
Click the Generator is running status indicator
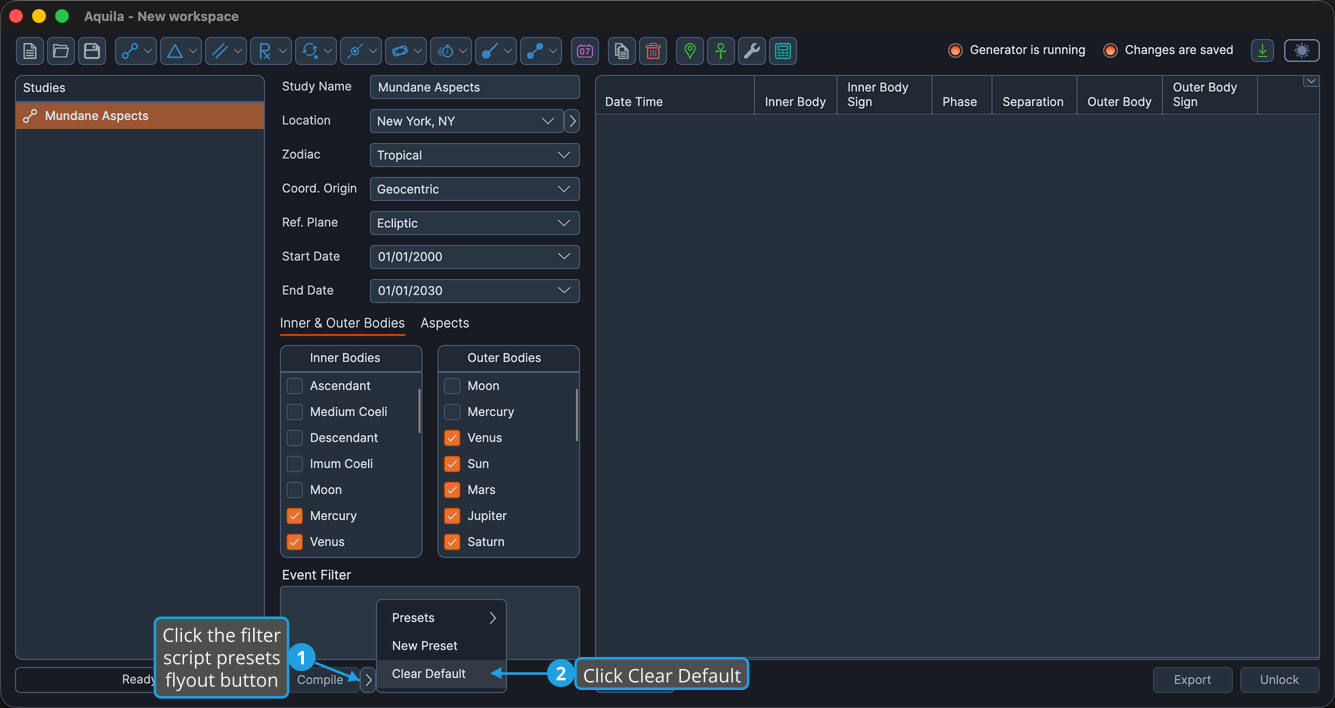(x=1016, y=50)
